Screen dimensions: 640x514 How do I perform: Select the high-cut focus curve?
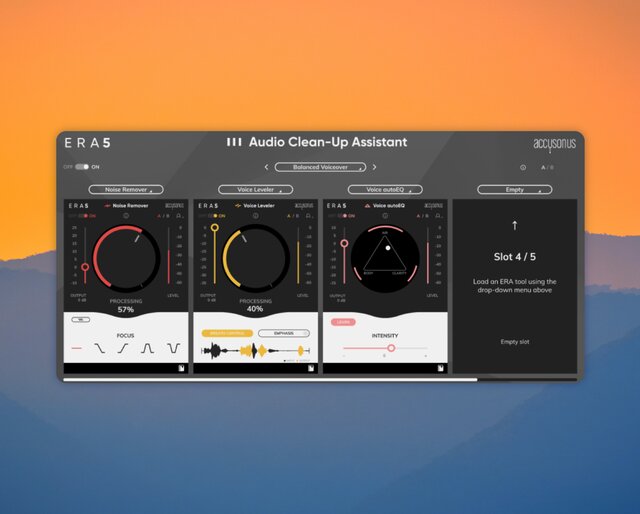click(100, 348)
